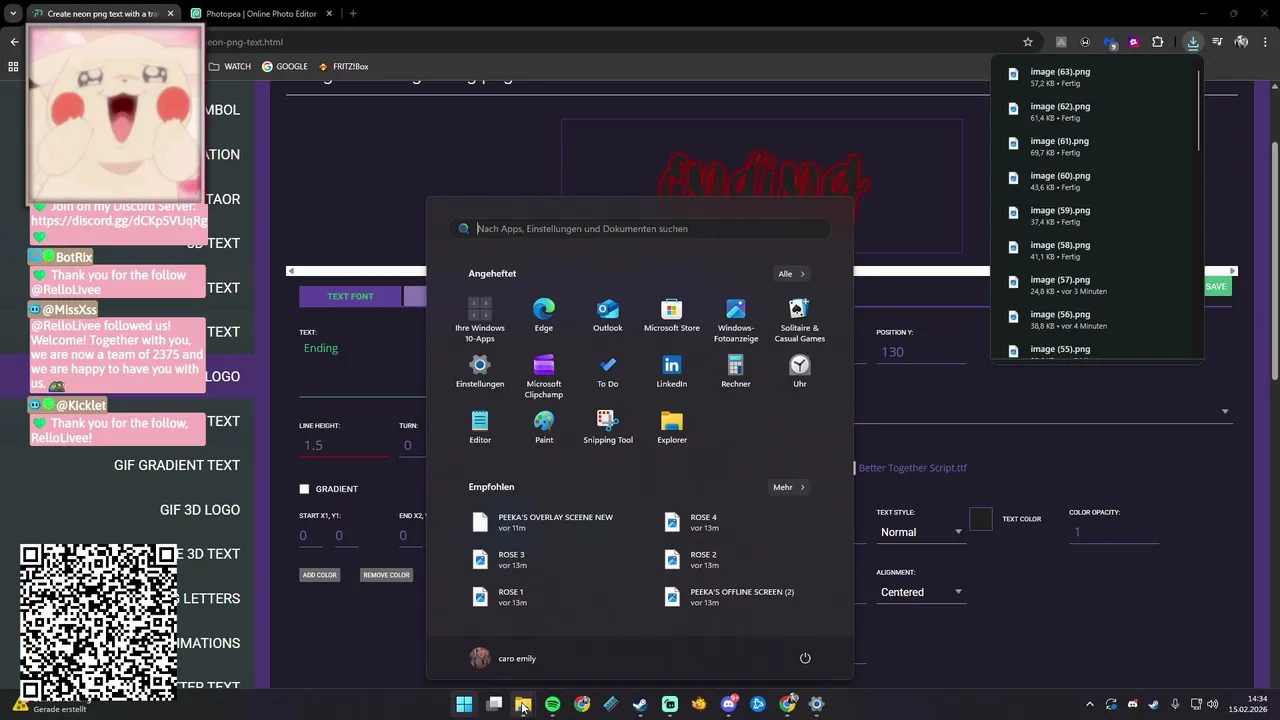Open caro emily user account

[x=503, y=658]
